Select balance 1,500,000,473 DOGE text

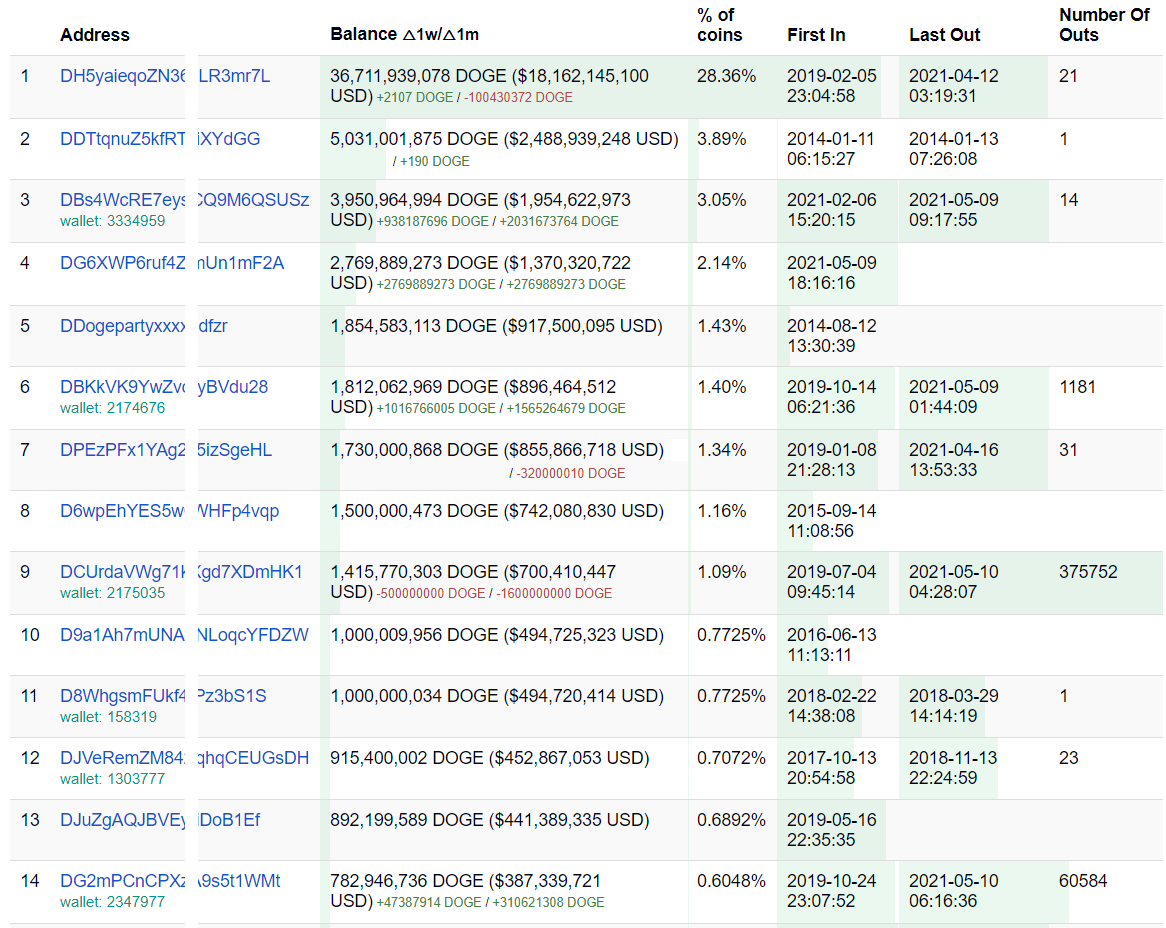click(x=414, y=511)
